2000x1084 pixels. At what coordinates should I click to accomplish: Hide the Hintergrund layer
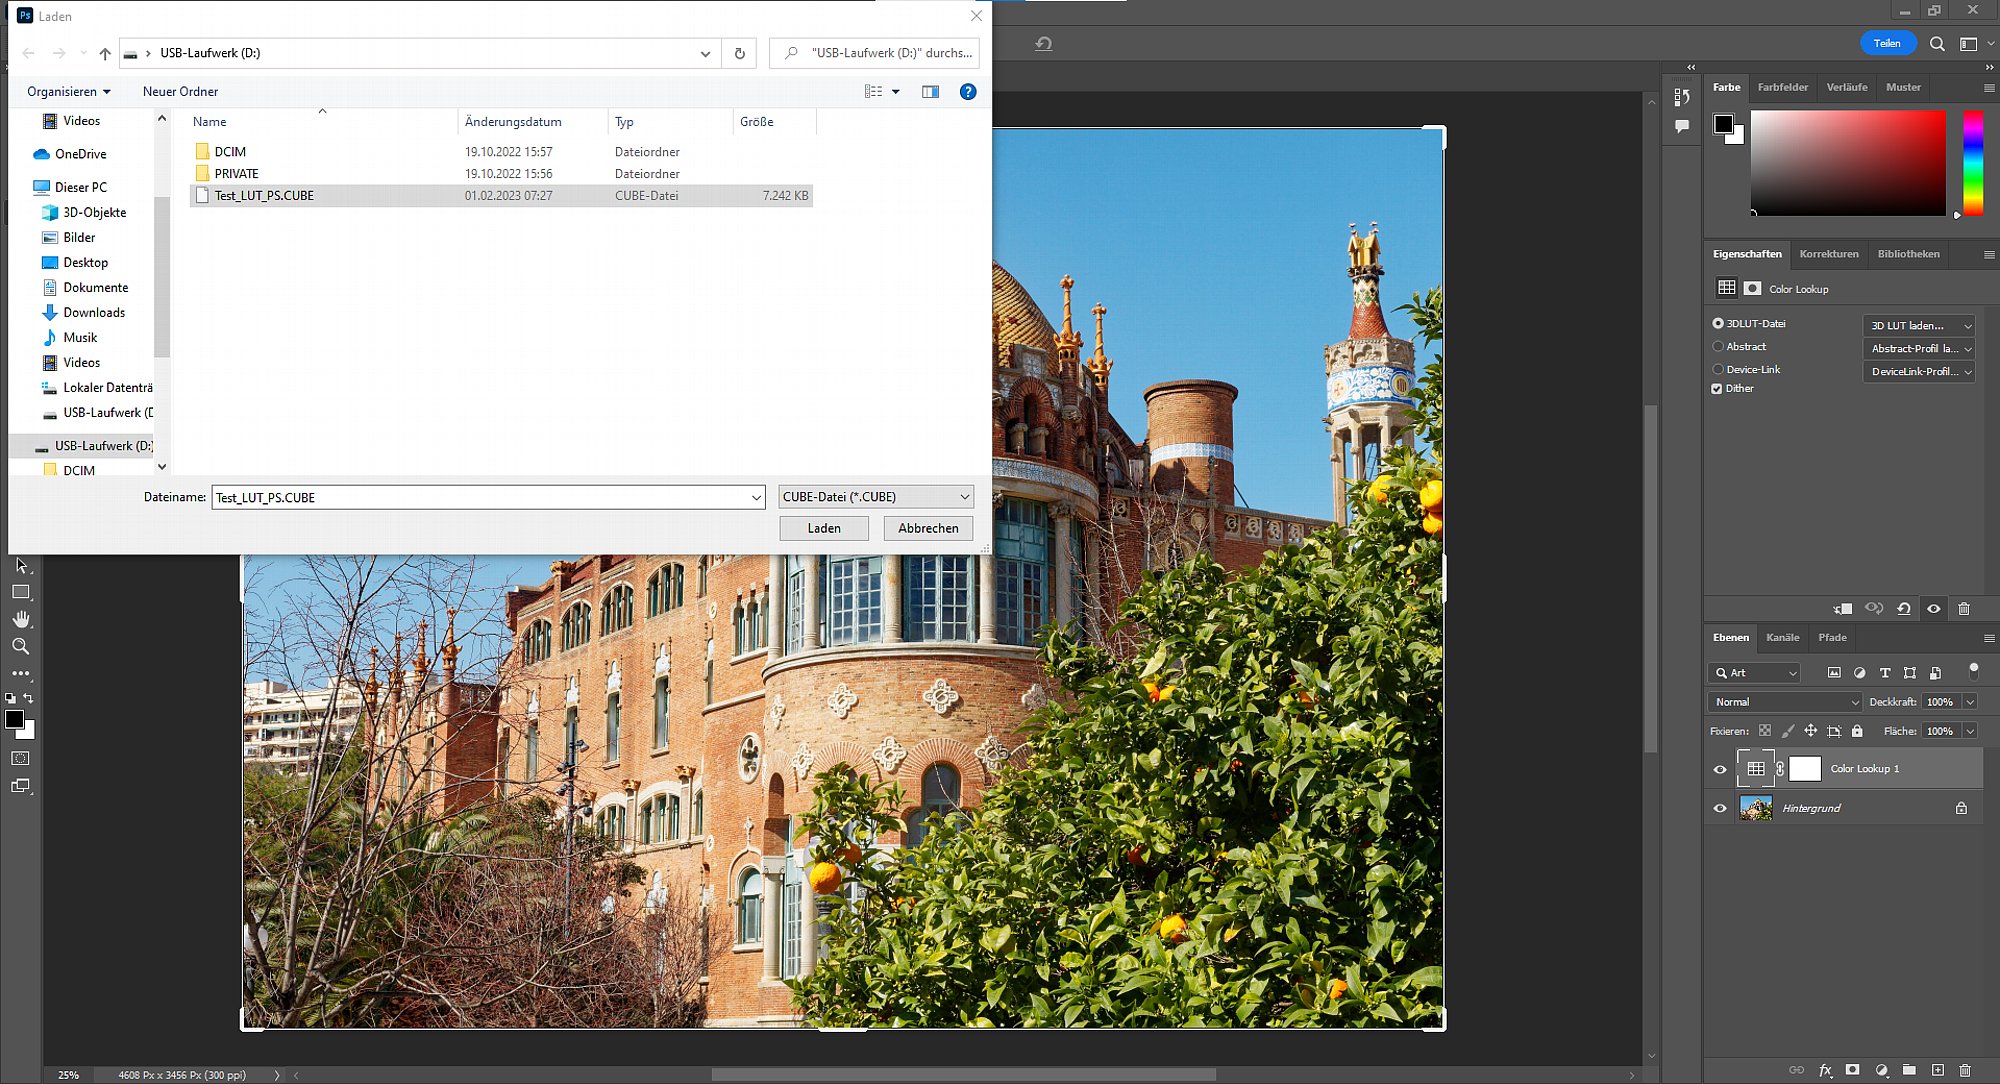tap(1720, 808)
